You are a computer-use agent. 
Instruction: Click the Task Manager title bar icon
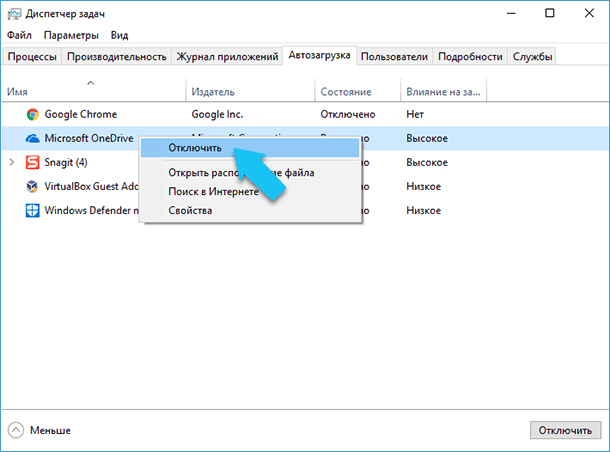point(14,14)
